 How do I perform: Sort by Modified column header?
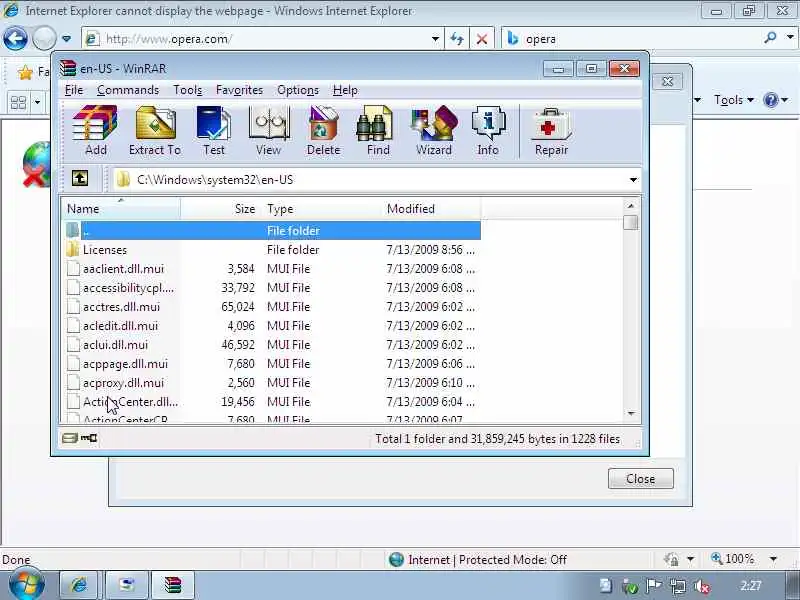432,209
